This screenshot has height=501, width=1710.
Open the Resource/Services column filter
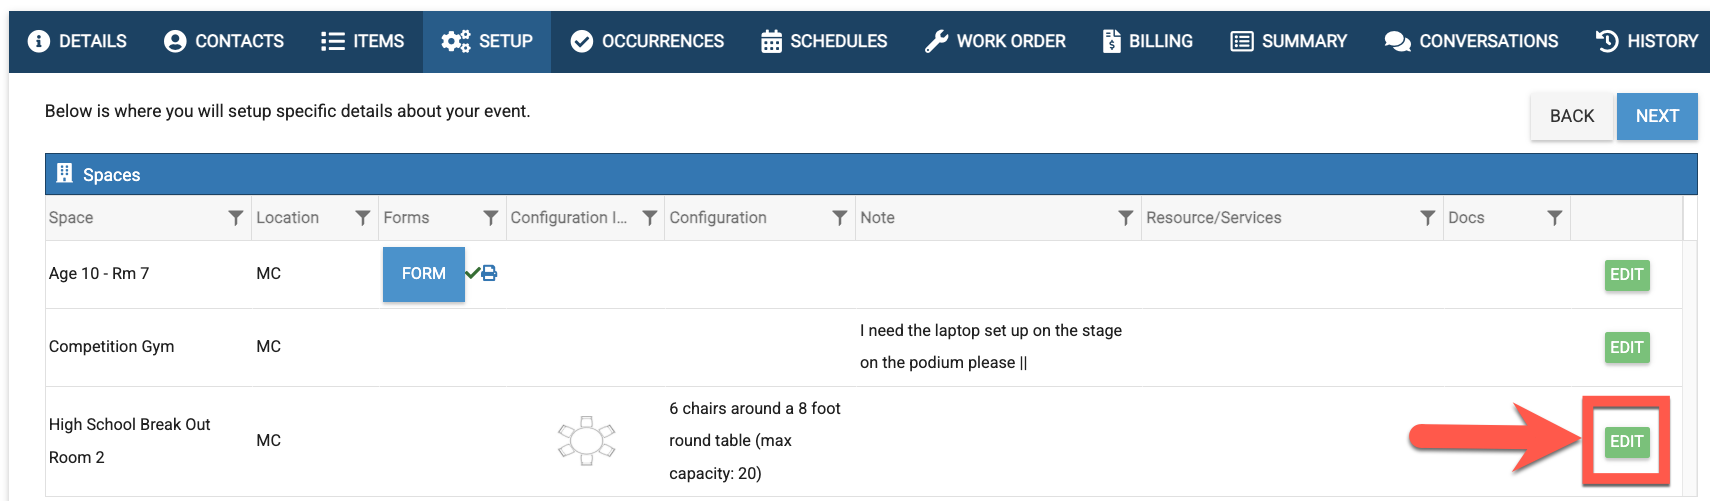point(1428,218)
